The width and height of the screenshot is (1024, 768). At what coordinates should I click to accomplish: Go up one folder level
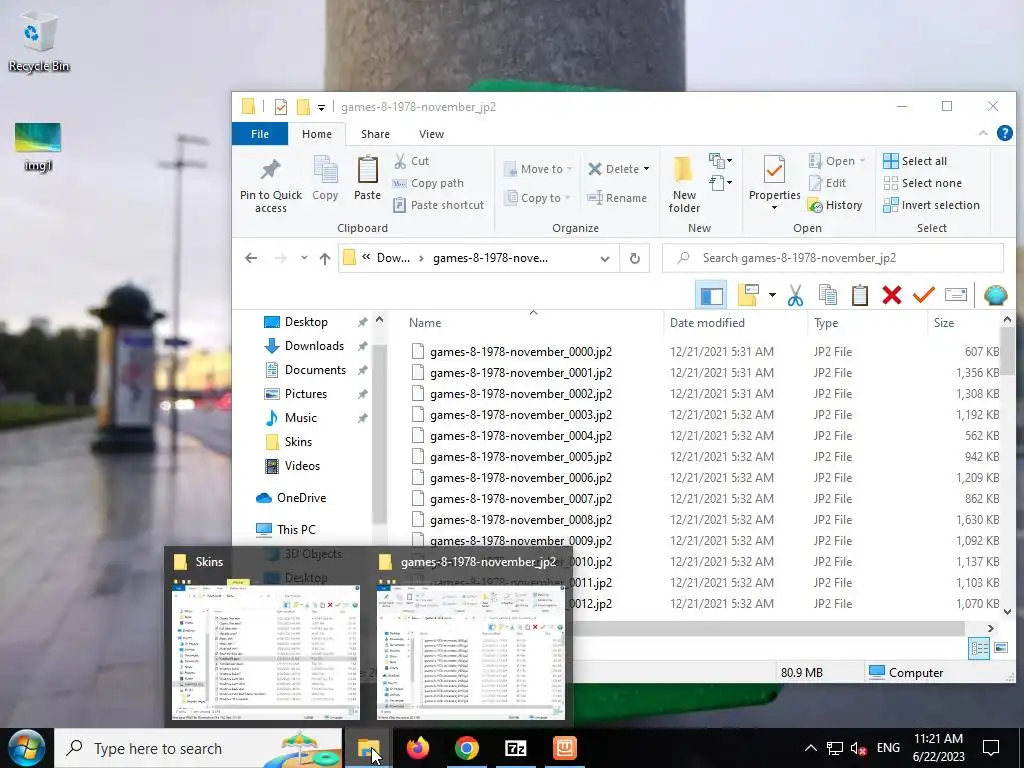click(325, 258)
